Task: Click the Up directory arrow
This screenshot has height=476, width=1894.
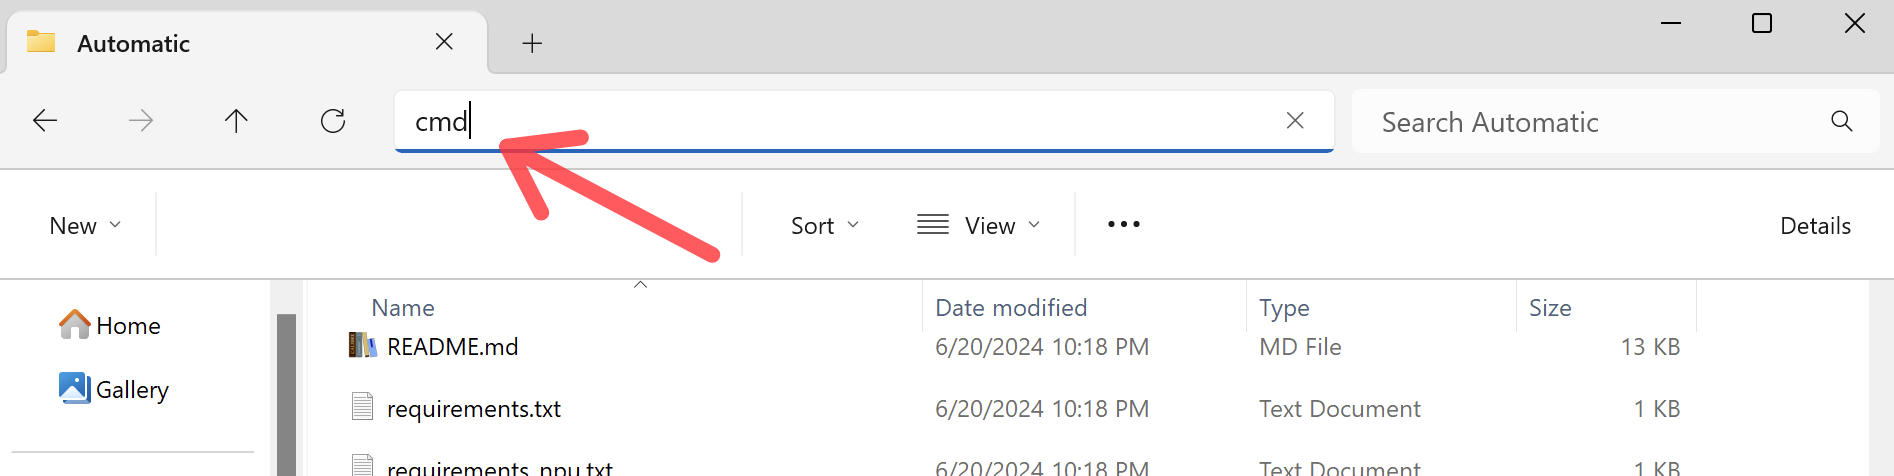Action: click(236, 121)
